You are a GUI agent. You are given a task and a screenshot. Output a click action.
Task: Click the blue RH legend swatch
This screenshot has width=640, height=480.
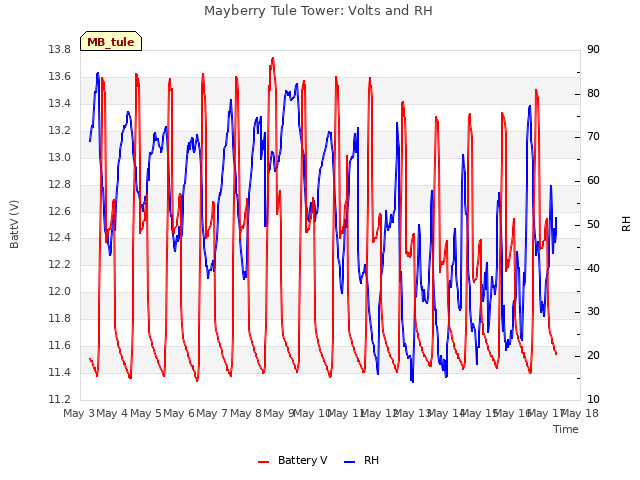349,462
